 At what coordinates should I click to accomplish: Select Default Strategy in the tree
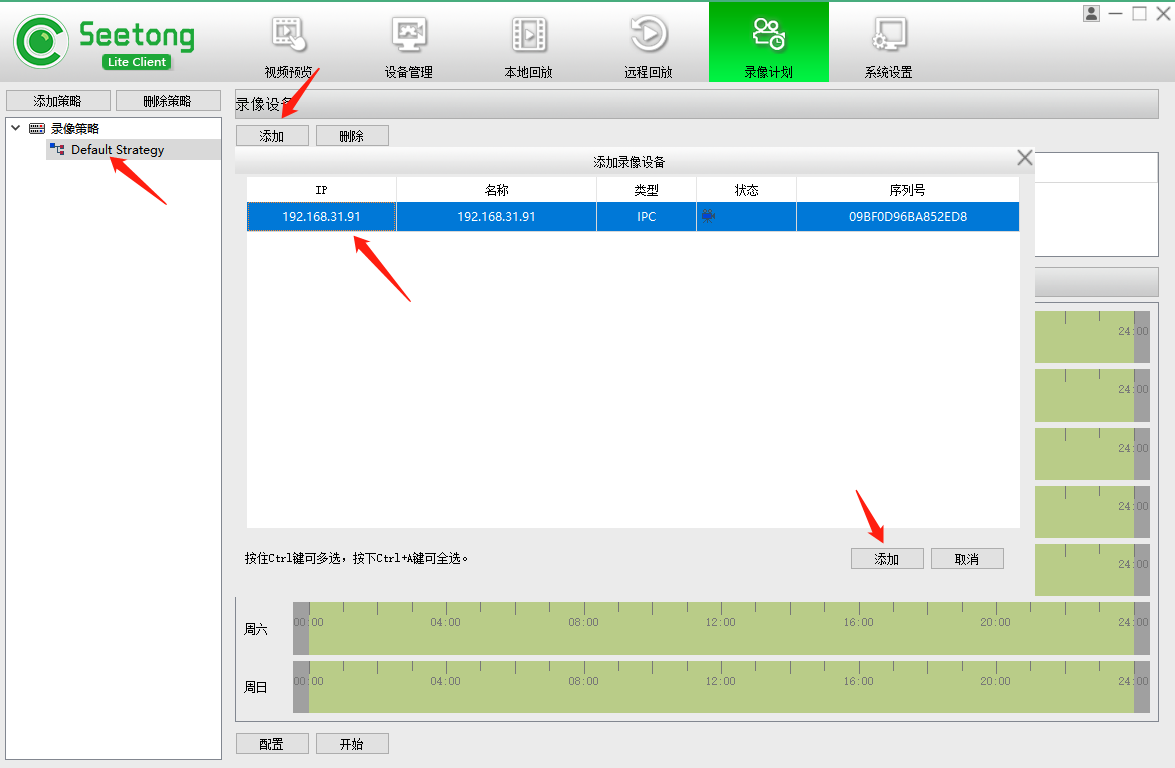[x=117, y=150]
